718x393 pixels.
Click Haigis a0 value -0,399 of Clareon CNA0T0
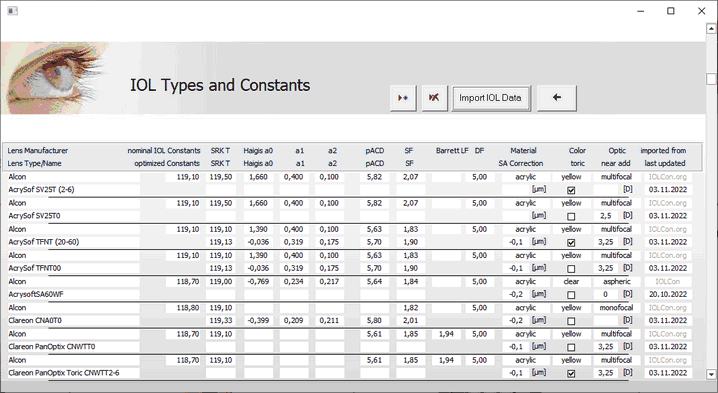coord(258,321)
